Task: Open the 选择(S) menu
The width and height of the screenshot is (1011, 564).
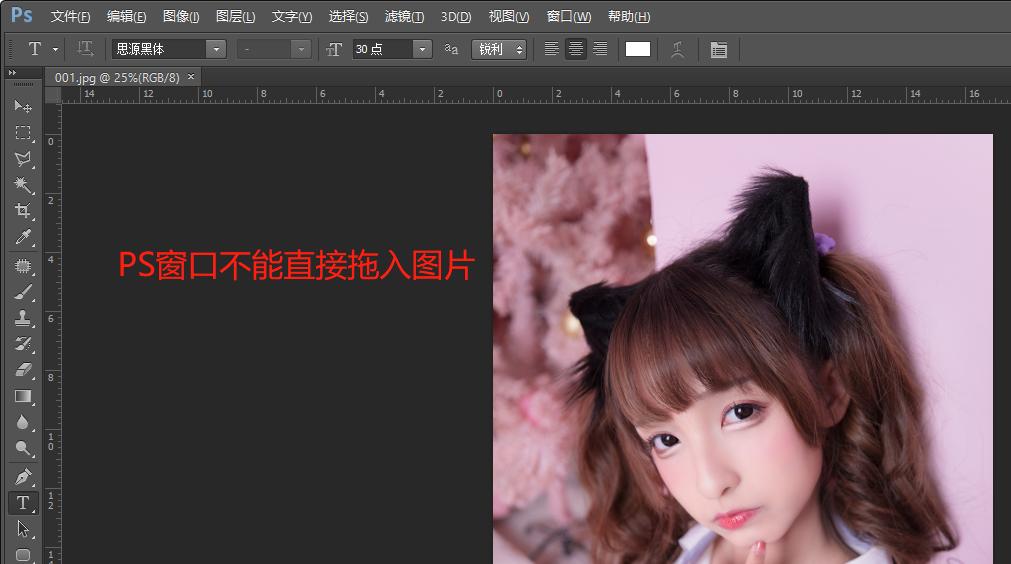Action: 348,16
